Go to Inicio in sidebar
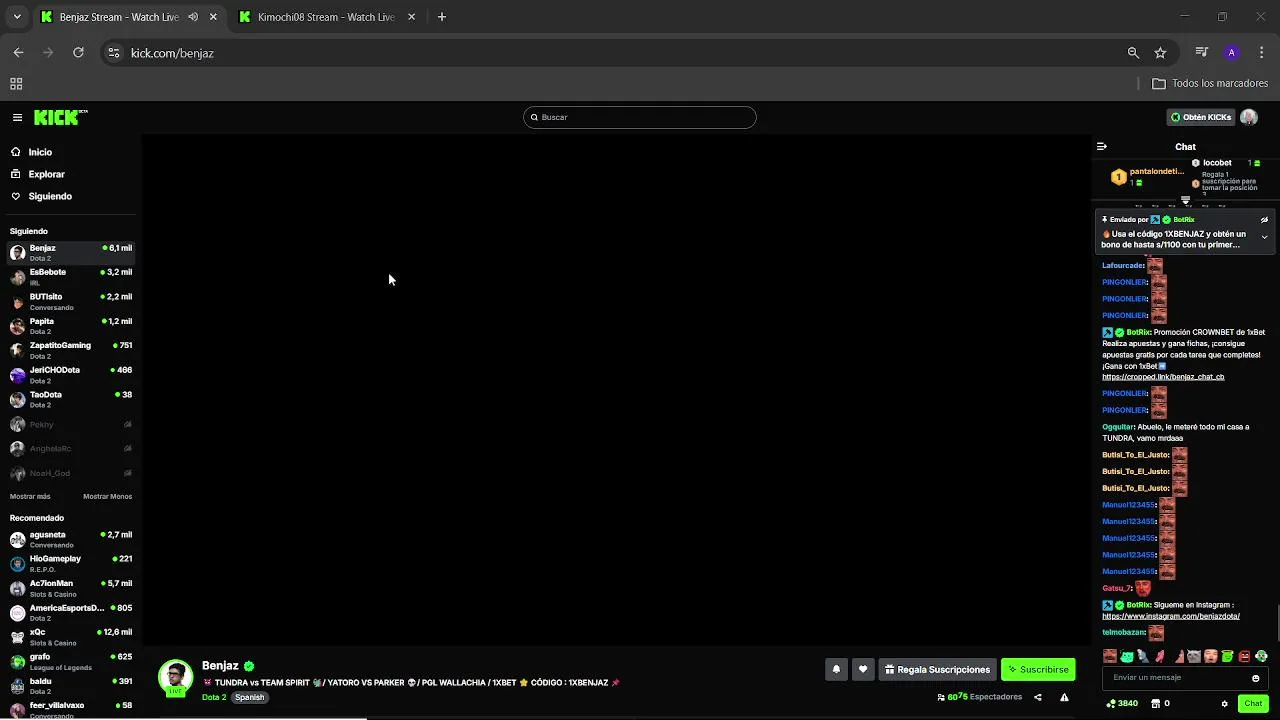Screen dimensions: 1280x720 point(40,152)
